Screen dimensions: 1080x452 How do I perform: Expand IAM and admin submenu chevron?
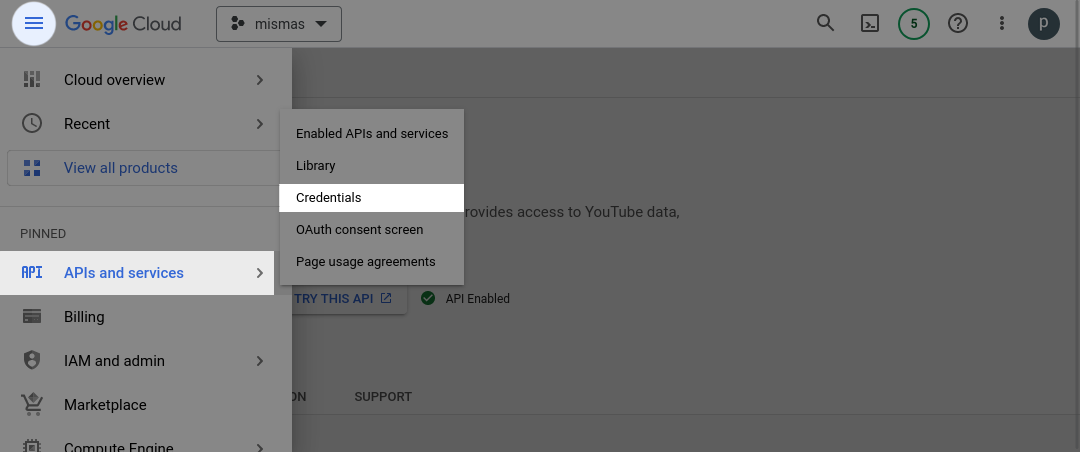(260, 361)
